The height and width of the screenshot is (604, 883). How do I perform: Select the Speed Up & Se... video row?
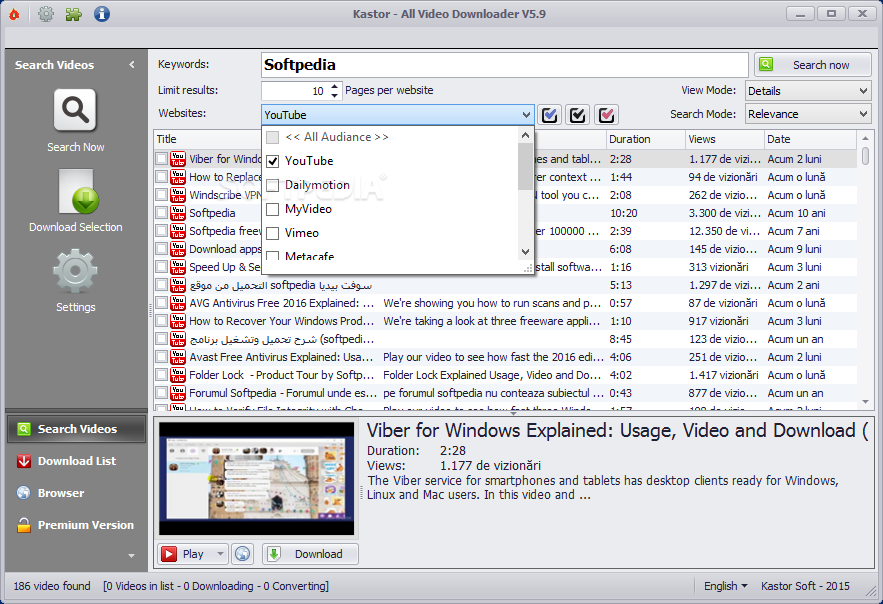click(506, 267)
